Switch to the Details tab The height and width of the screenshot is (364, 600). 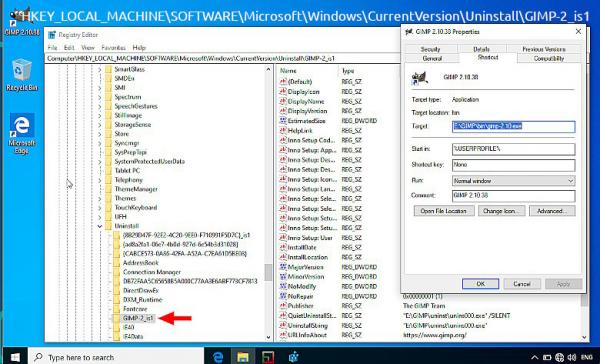(481, 49)
